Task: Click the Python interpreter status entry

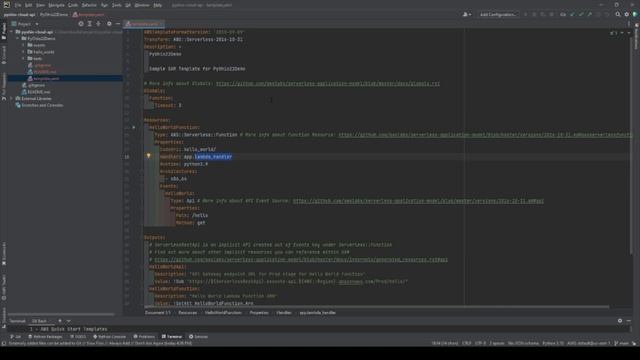Action: coord(553,343)
